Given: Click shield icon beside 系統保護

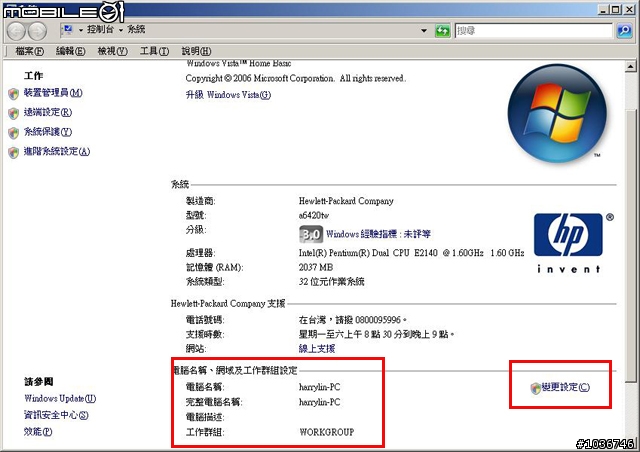Looking at the screenshot, I should pyautogui.click(x=13, y=133).
